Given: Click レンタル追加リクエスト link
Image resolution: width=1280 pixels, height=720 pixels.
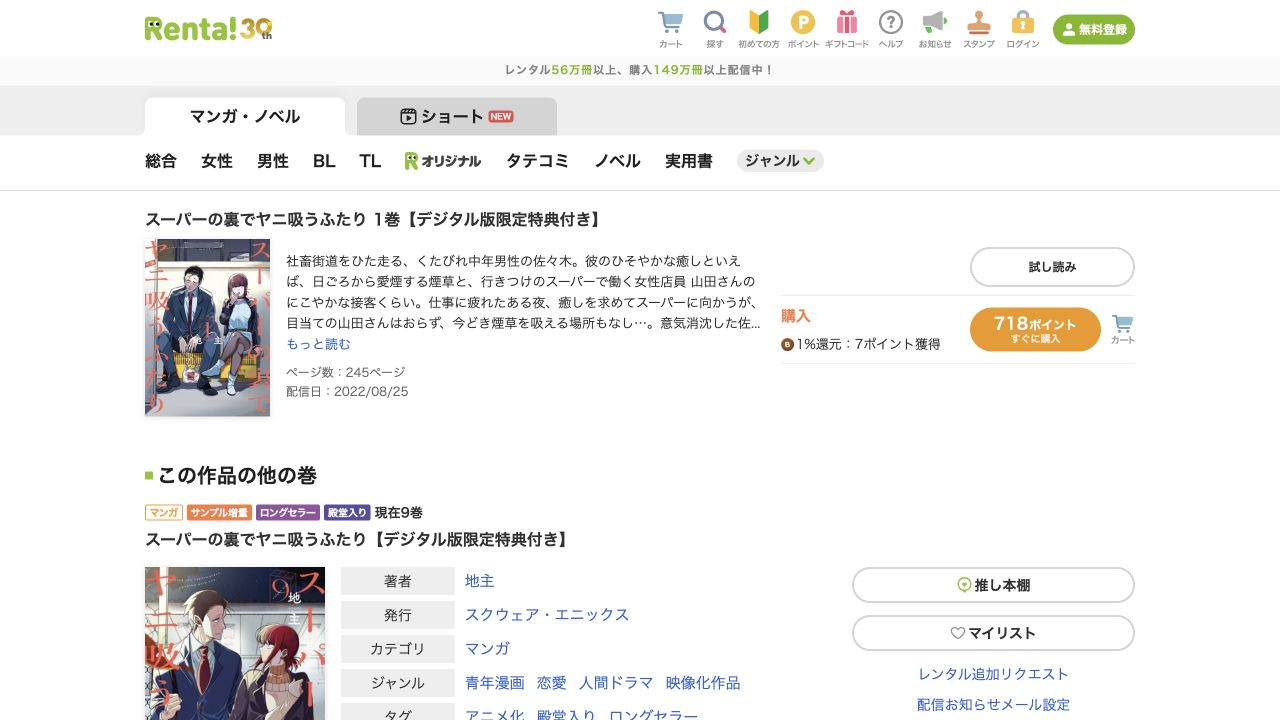Looking at the screenshot, I should point(993,674).
